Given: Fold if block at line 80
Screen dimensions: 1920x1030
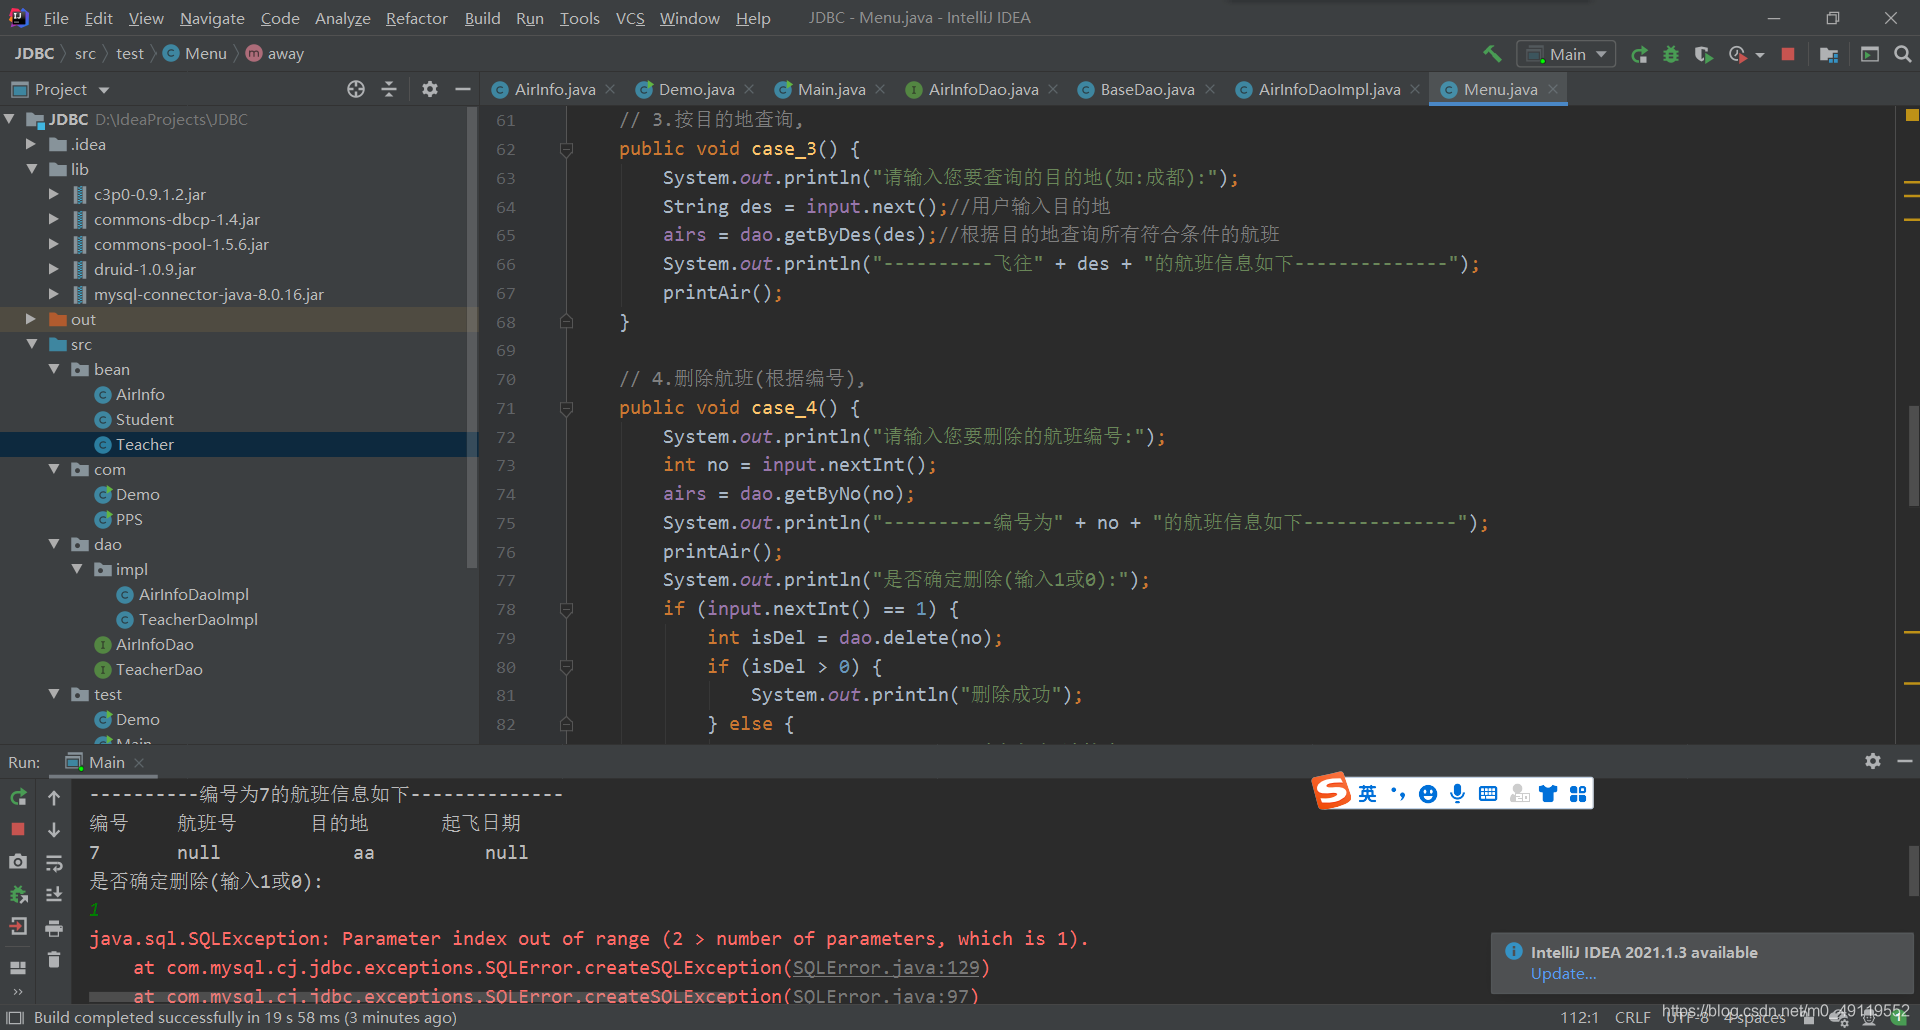Looking at the screenshot, I should pos(566,667).
